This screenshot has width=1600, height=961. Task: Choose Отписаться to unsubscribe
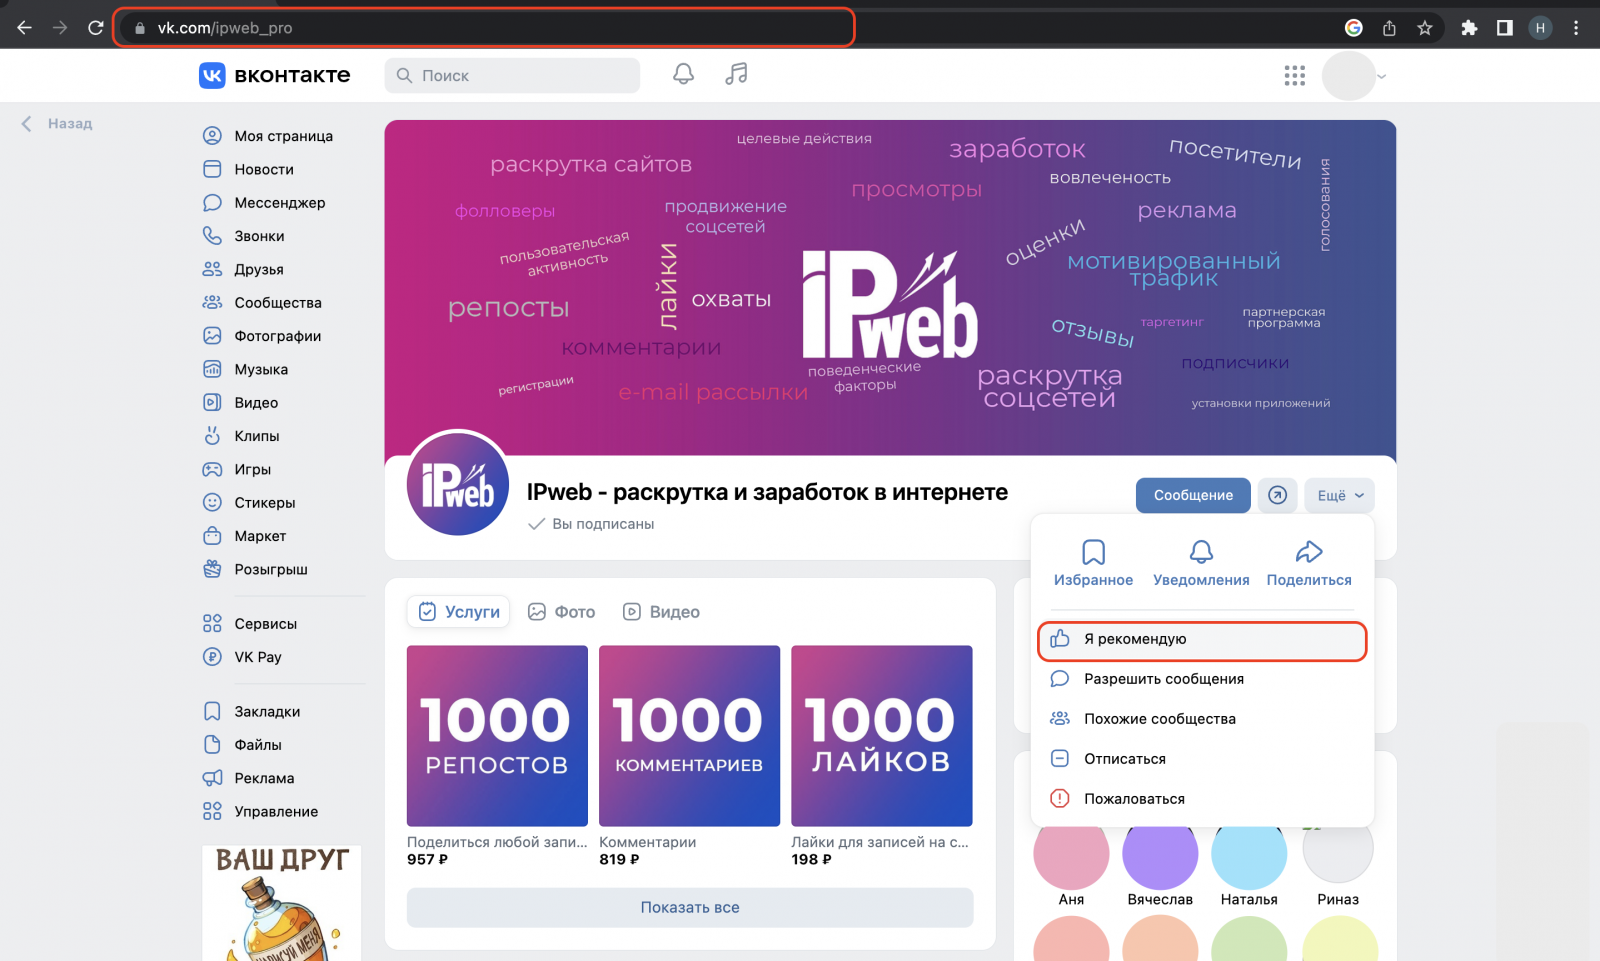tap(1124, 759)
